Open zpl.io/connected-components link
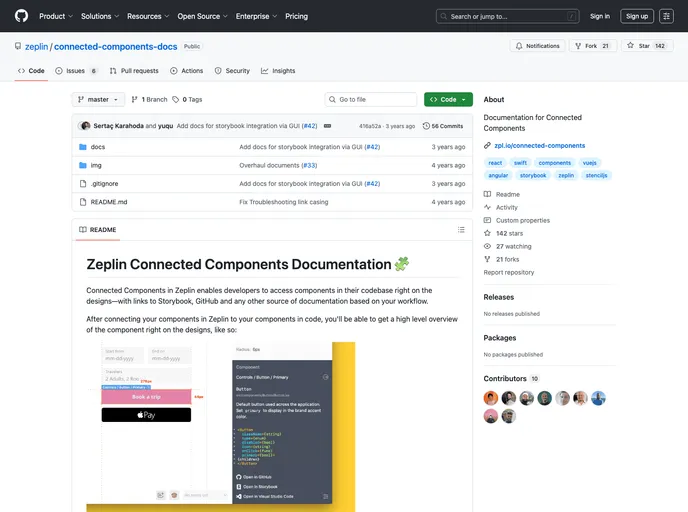Viewport: 688px width, 512px height. point(540,145)
